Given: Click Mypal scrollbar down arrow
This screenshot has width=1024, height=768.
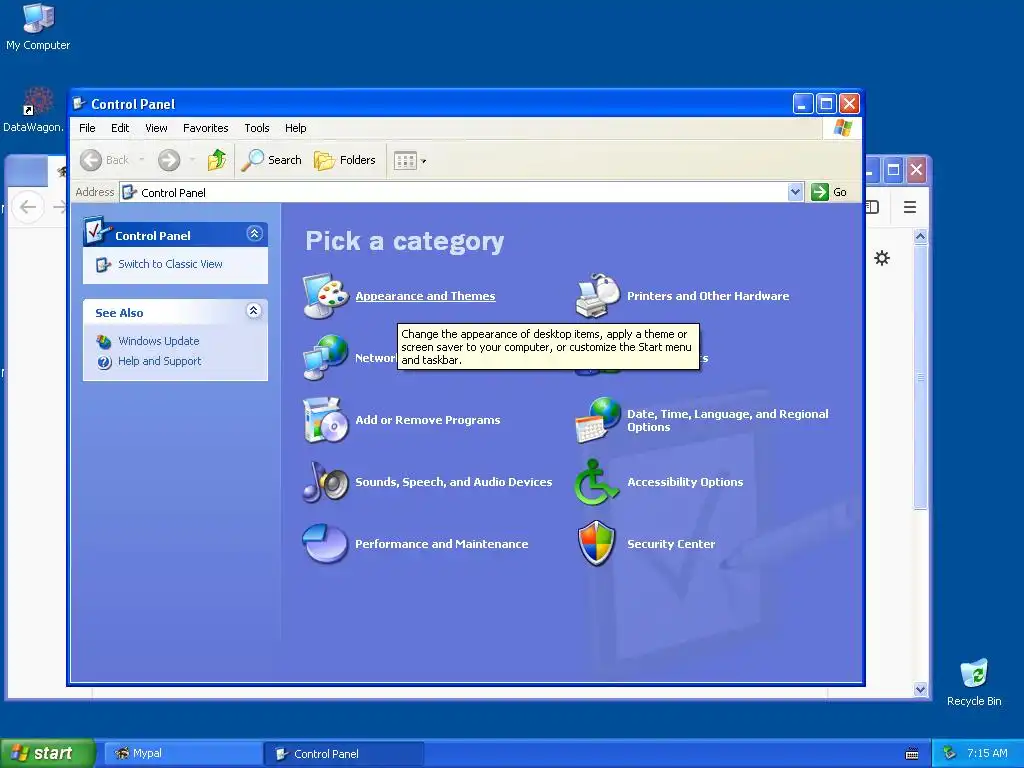Looking at the screenshot, I should pos(920,689).
